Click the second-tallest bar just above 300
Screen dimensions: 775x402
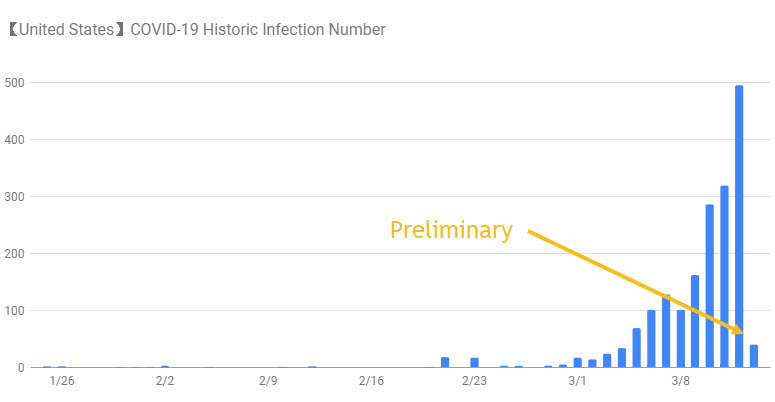point(724,277)
